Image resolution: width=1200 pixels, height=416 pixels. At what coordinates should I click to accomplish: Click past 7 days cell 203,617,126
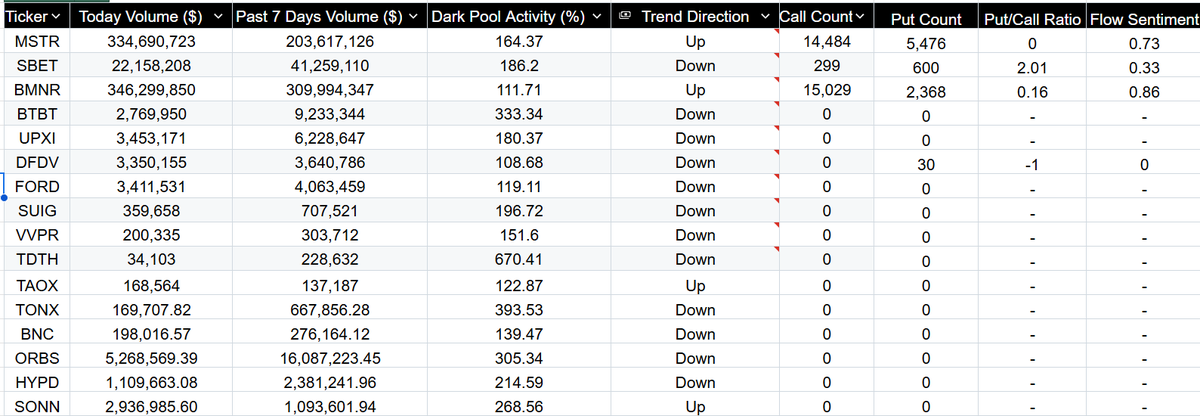328,42
